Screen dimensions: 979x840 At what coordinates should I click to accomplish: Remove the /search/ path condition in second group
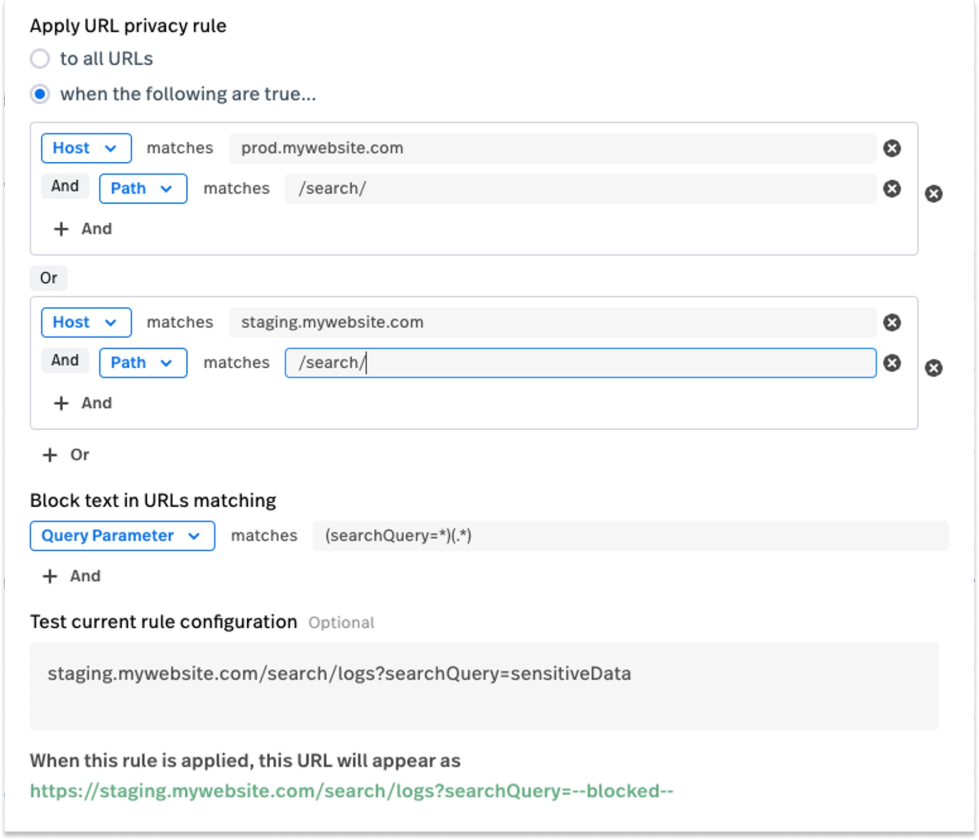[892, 363]
